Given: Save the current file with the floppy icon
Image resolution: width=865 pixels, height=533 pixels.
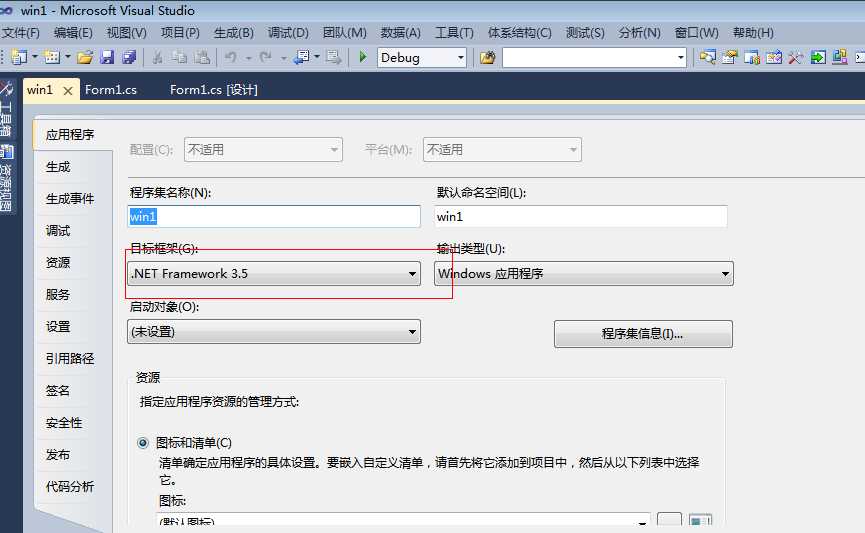Looking at the screenshot, I should (x=107, y=57).
